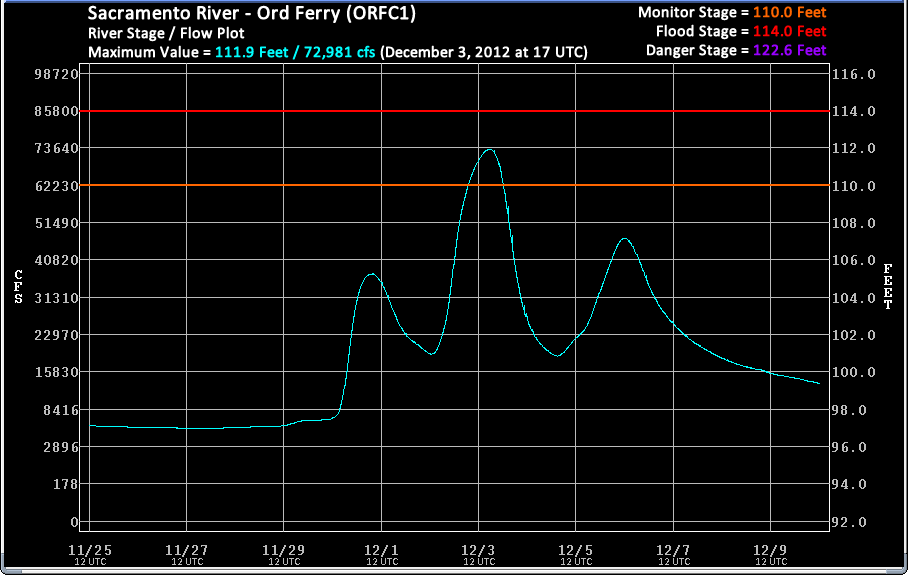The width and height of the screenshot is (908, 575).
Task: Click the date label '12/3'
Action: [x=478, y=550]
